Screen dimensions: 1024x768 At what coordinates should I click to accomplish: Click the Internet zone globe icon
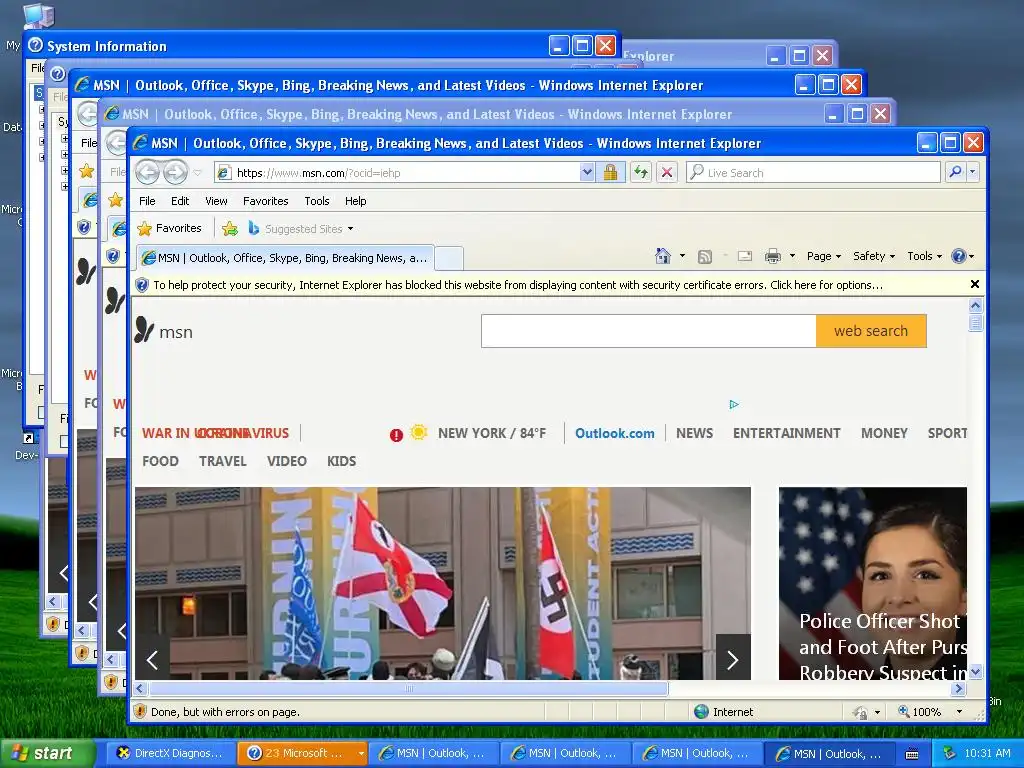701,711
